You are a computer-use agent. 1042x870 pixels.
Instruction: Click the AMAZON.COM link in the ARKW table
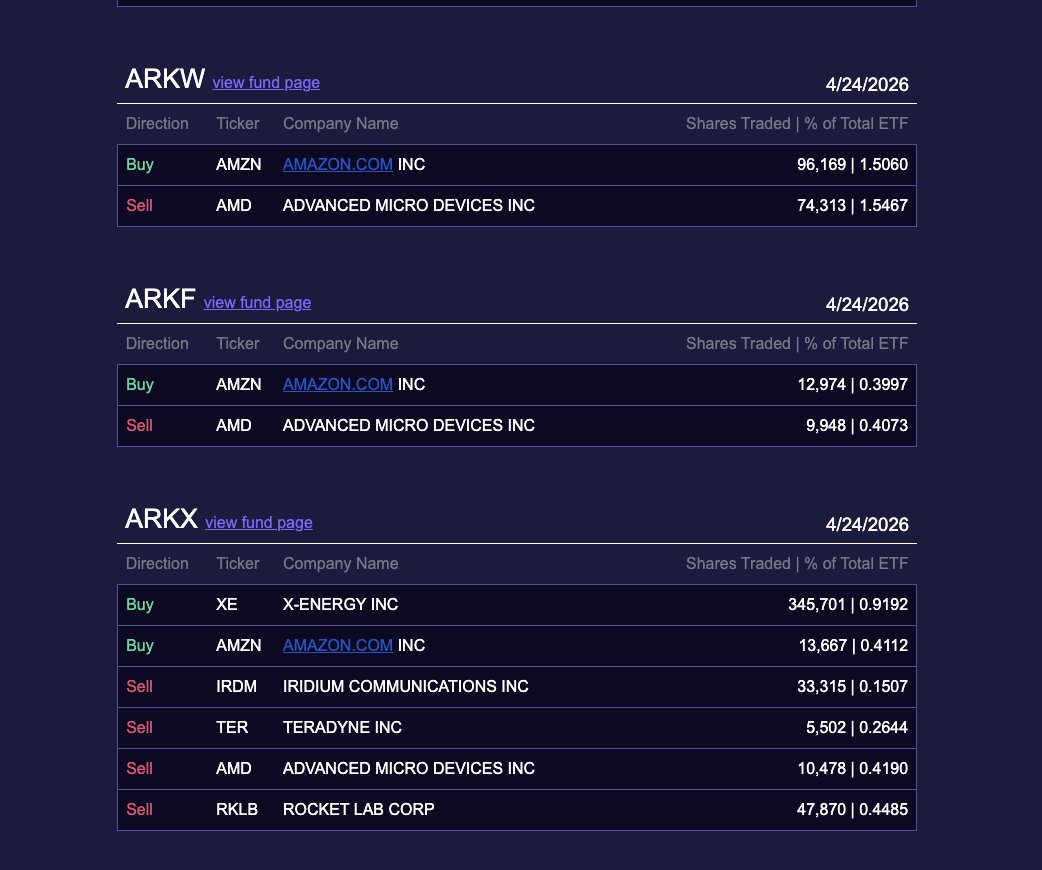coord(338,165)
